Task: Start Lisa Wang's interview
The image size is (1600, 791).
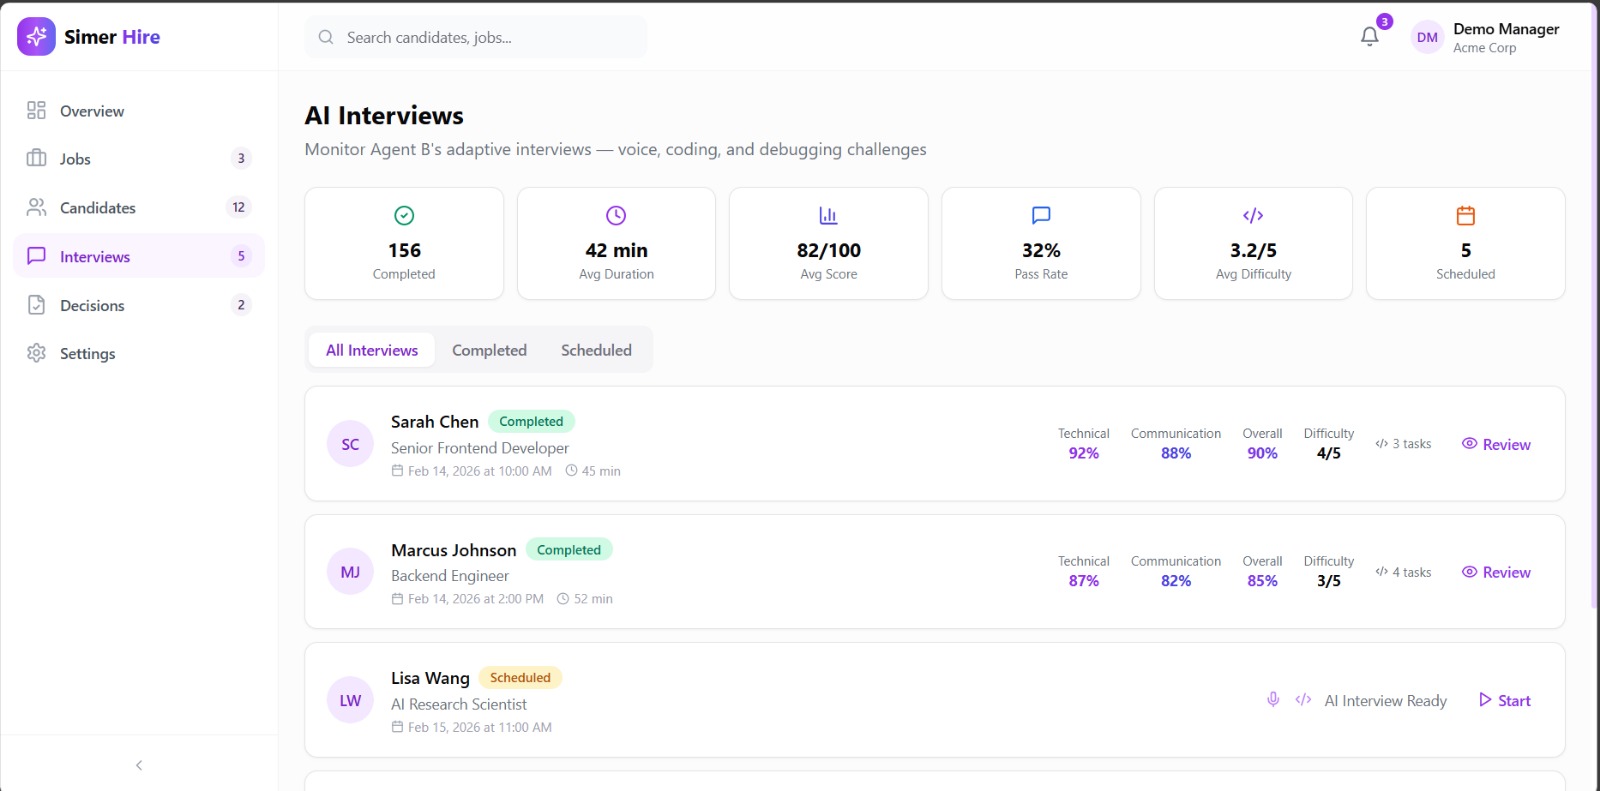Action: [x=1504, y=700]
